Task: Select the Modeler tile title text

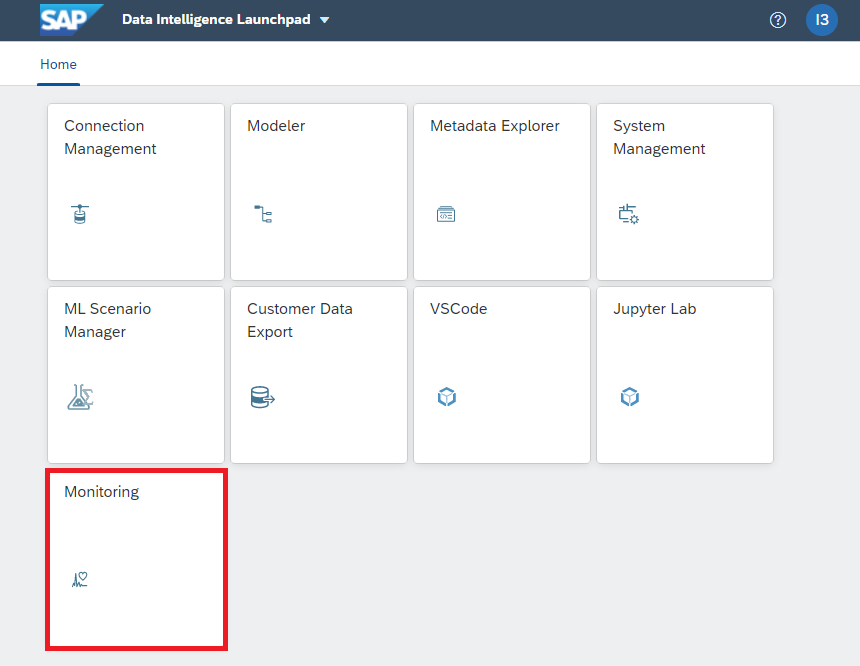Action: [x=276, y=126]
